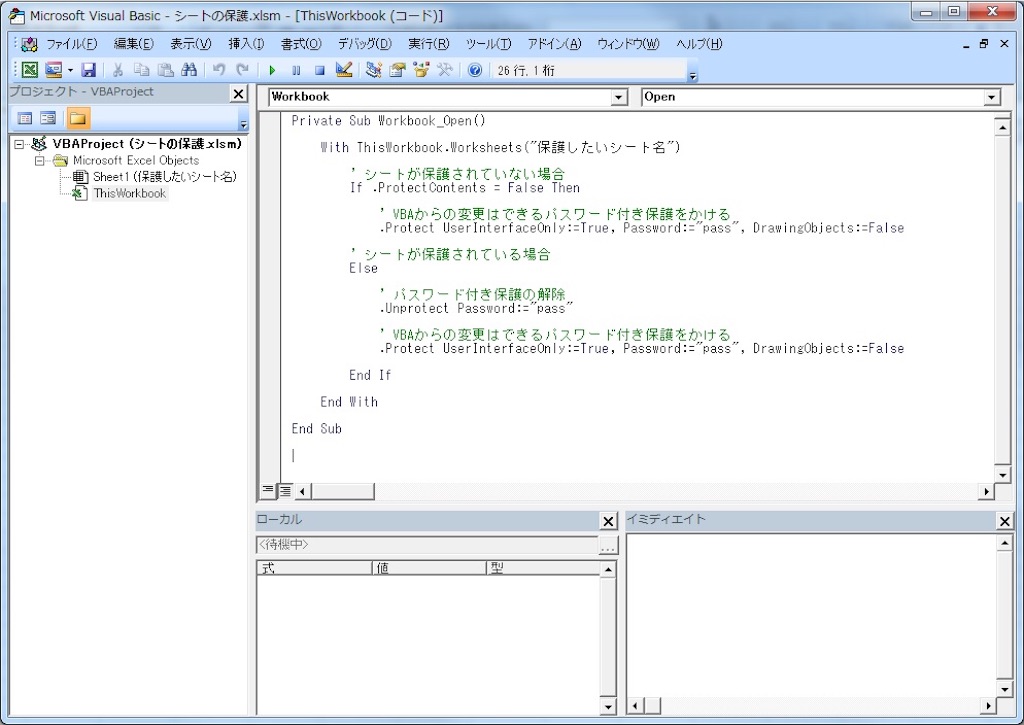Switch to Full Module View button
Screen dimensions: 1024x725
285,490
